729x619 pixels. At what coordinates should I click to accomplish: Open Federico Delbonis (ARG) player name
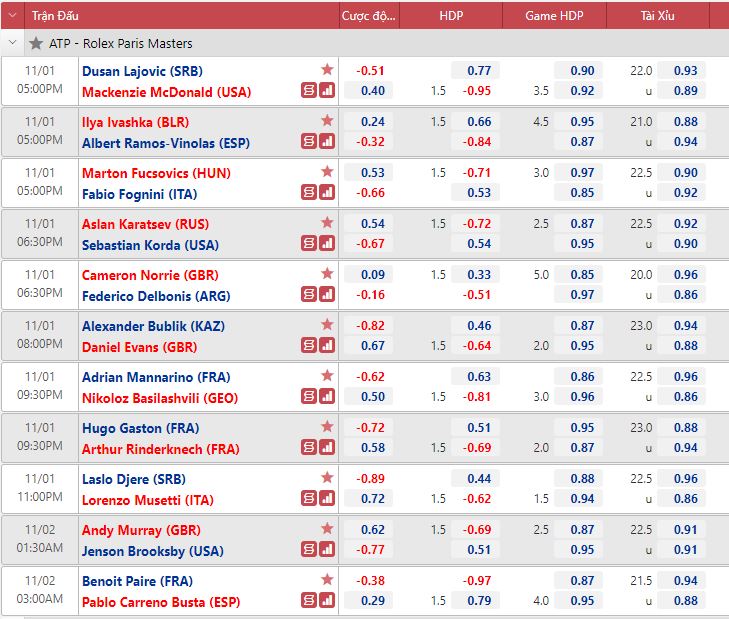coord(156,296)
